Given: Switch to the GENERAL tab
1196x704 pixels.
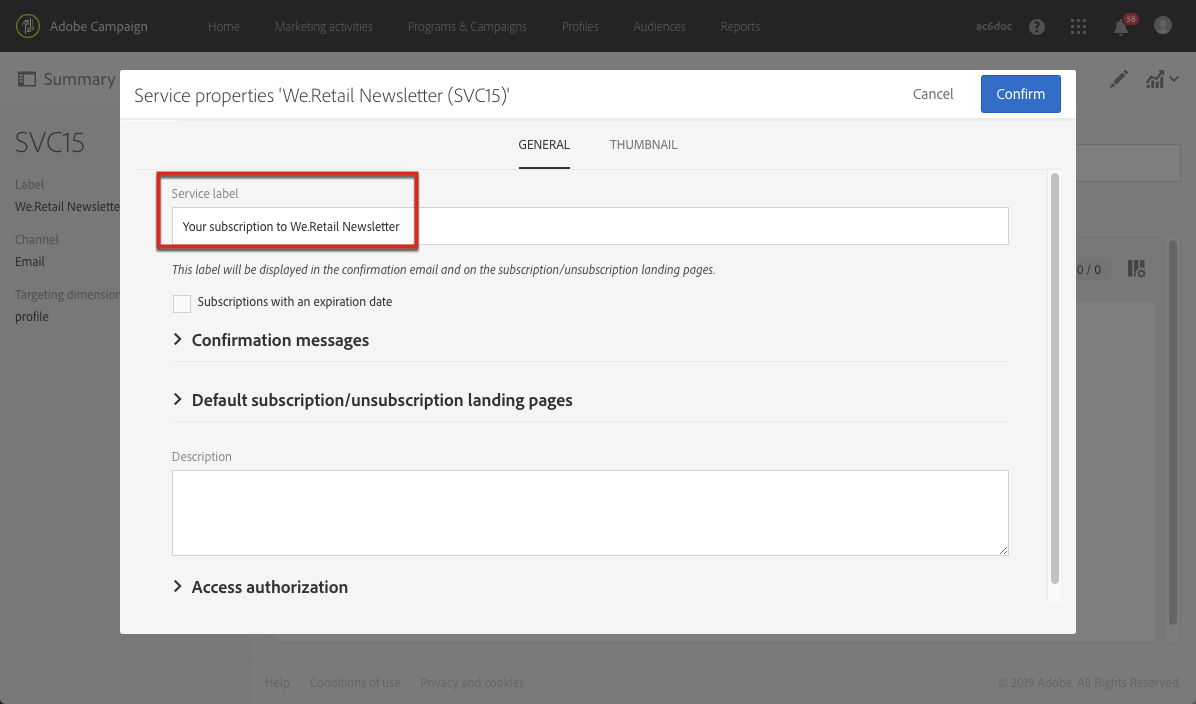Looking at the screenshot, I should [x=544, y=145].
